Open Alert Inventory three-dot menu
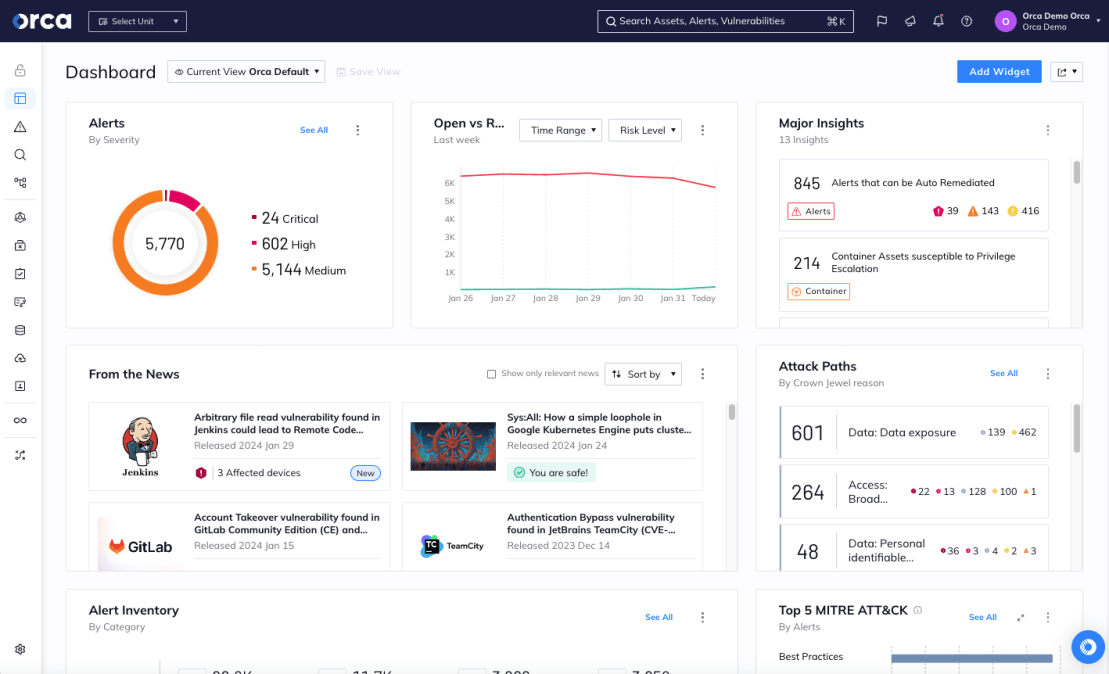 click(x=702, y=617)
